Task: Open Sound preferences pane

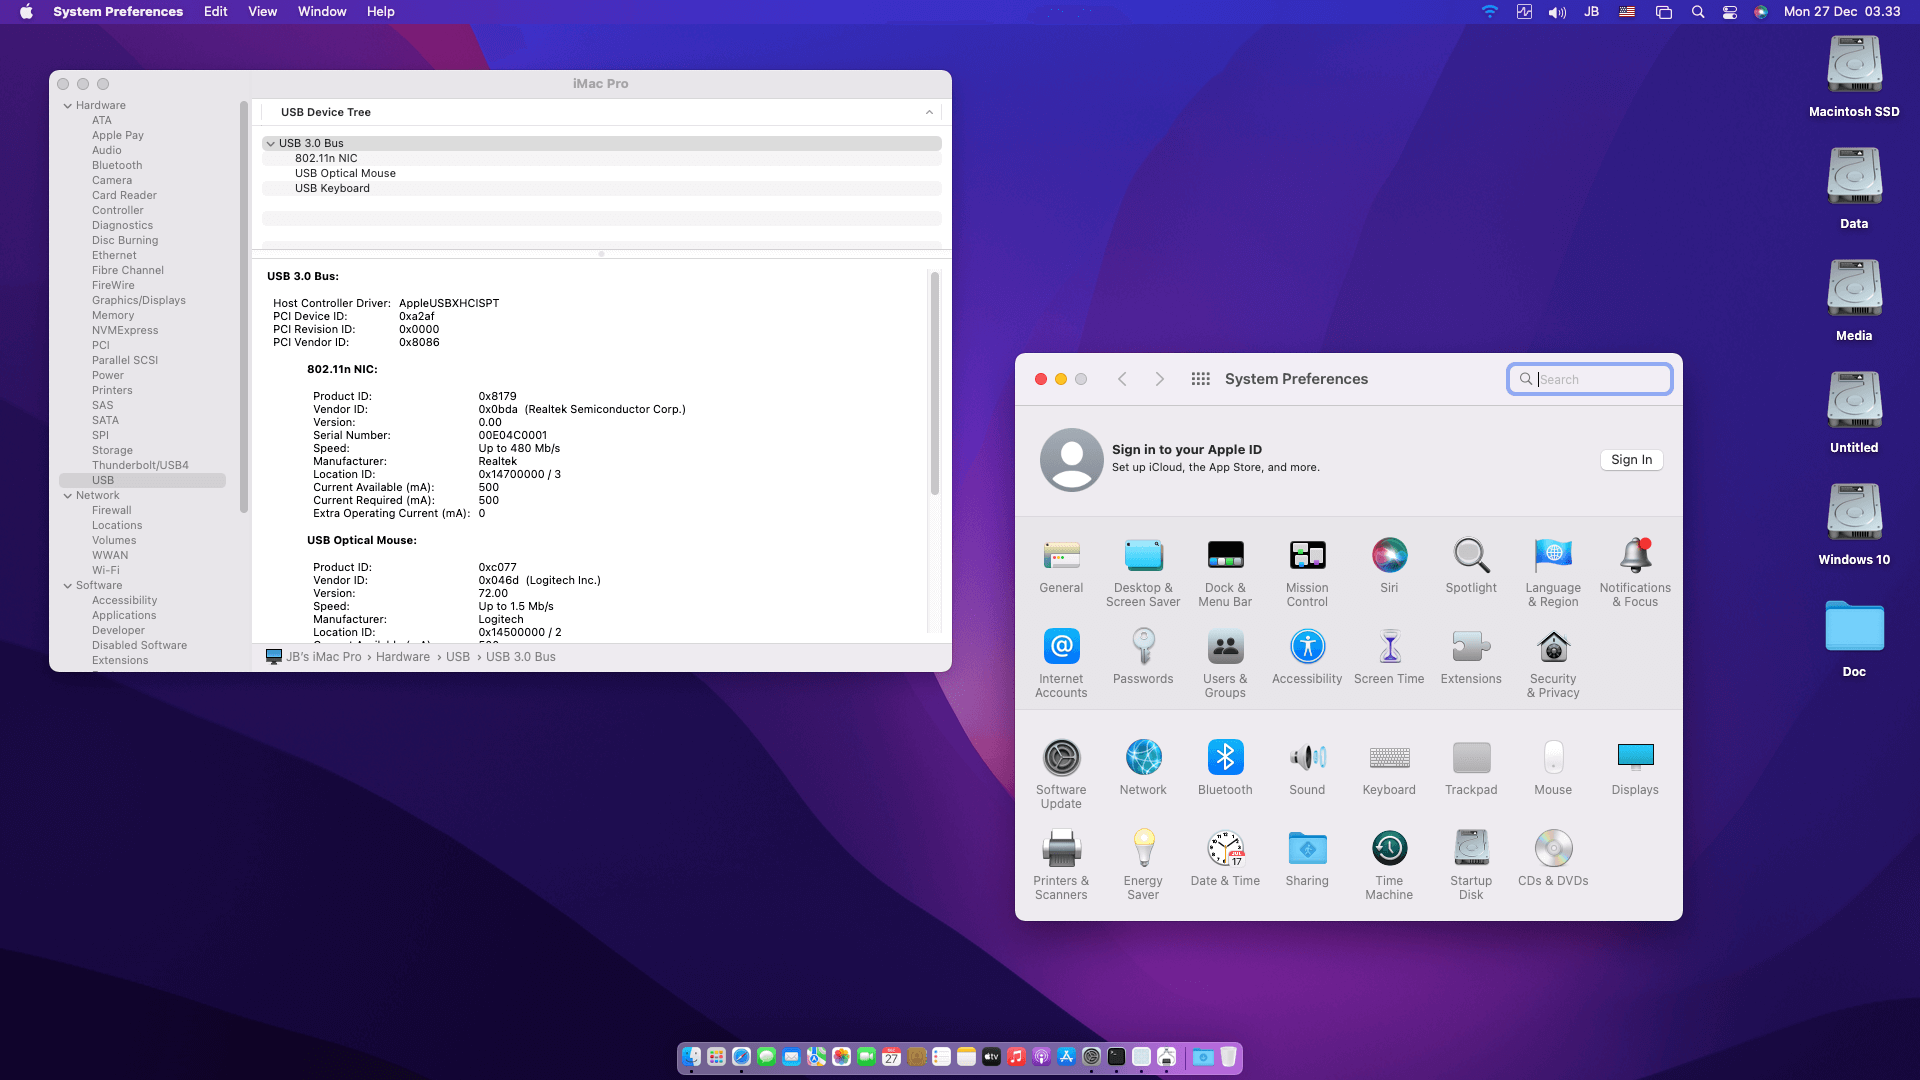Action: (x=1307, y=768)
